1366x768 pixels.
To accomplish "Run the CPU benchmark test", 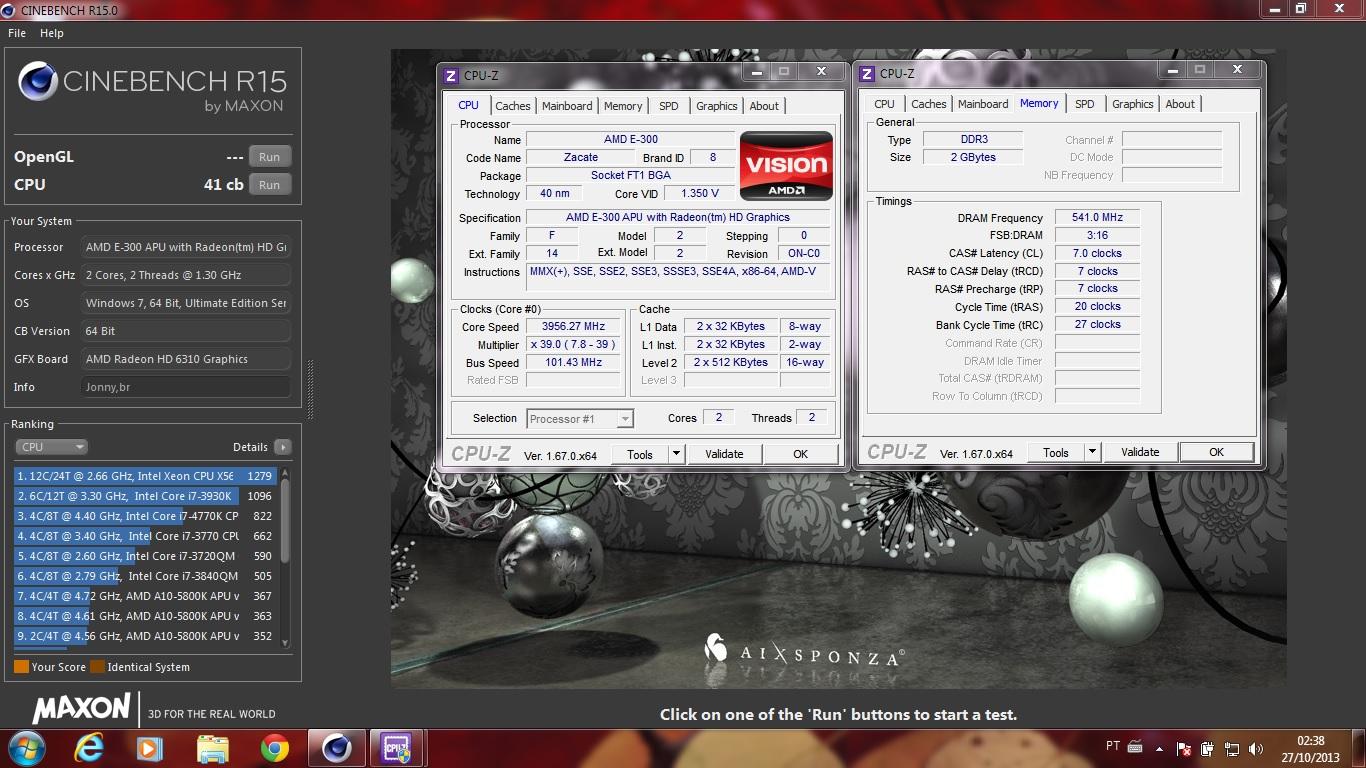I will click(x=269, y=185).
